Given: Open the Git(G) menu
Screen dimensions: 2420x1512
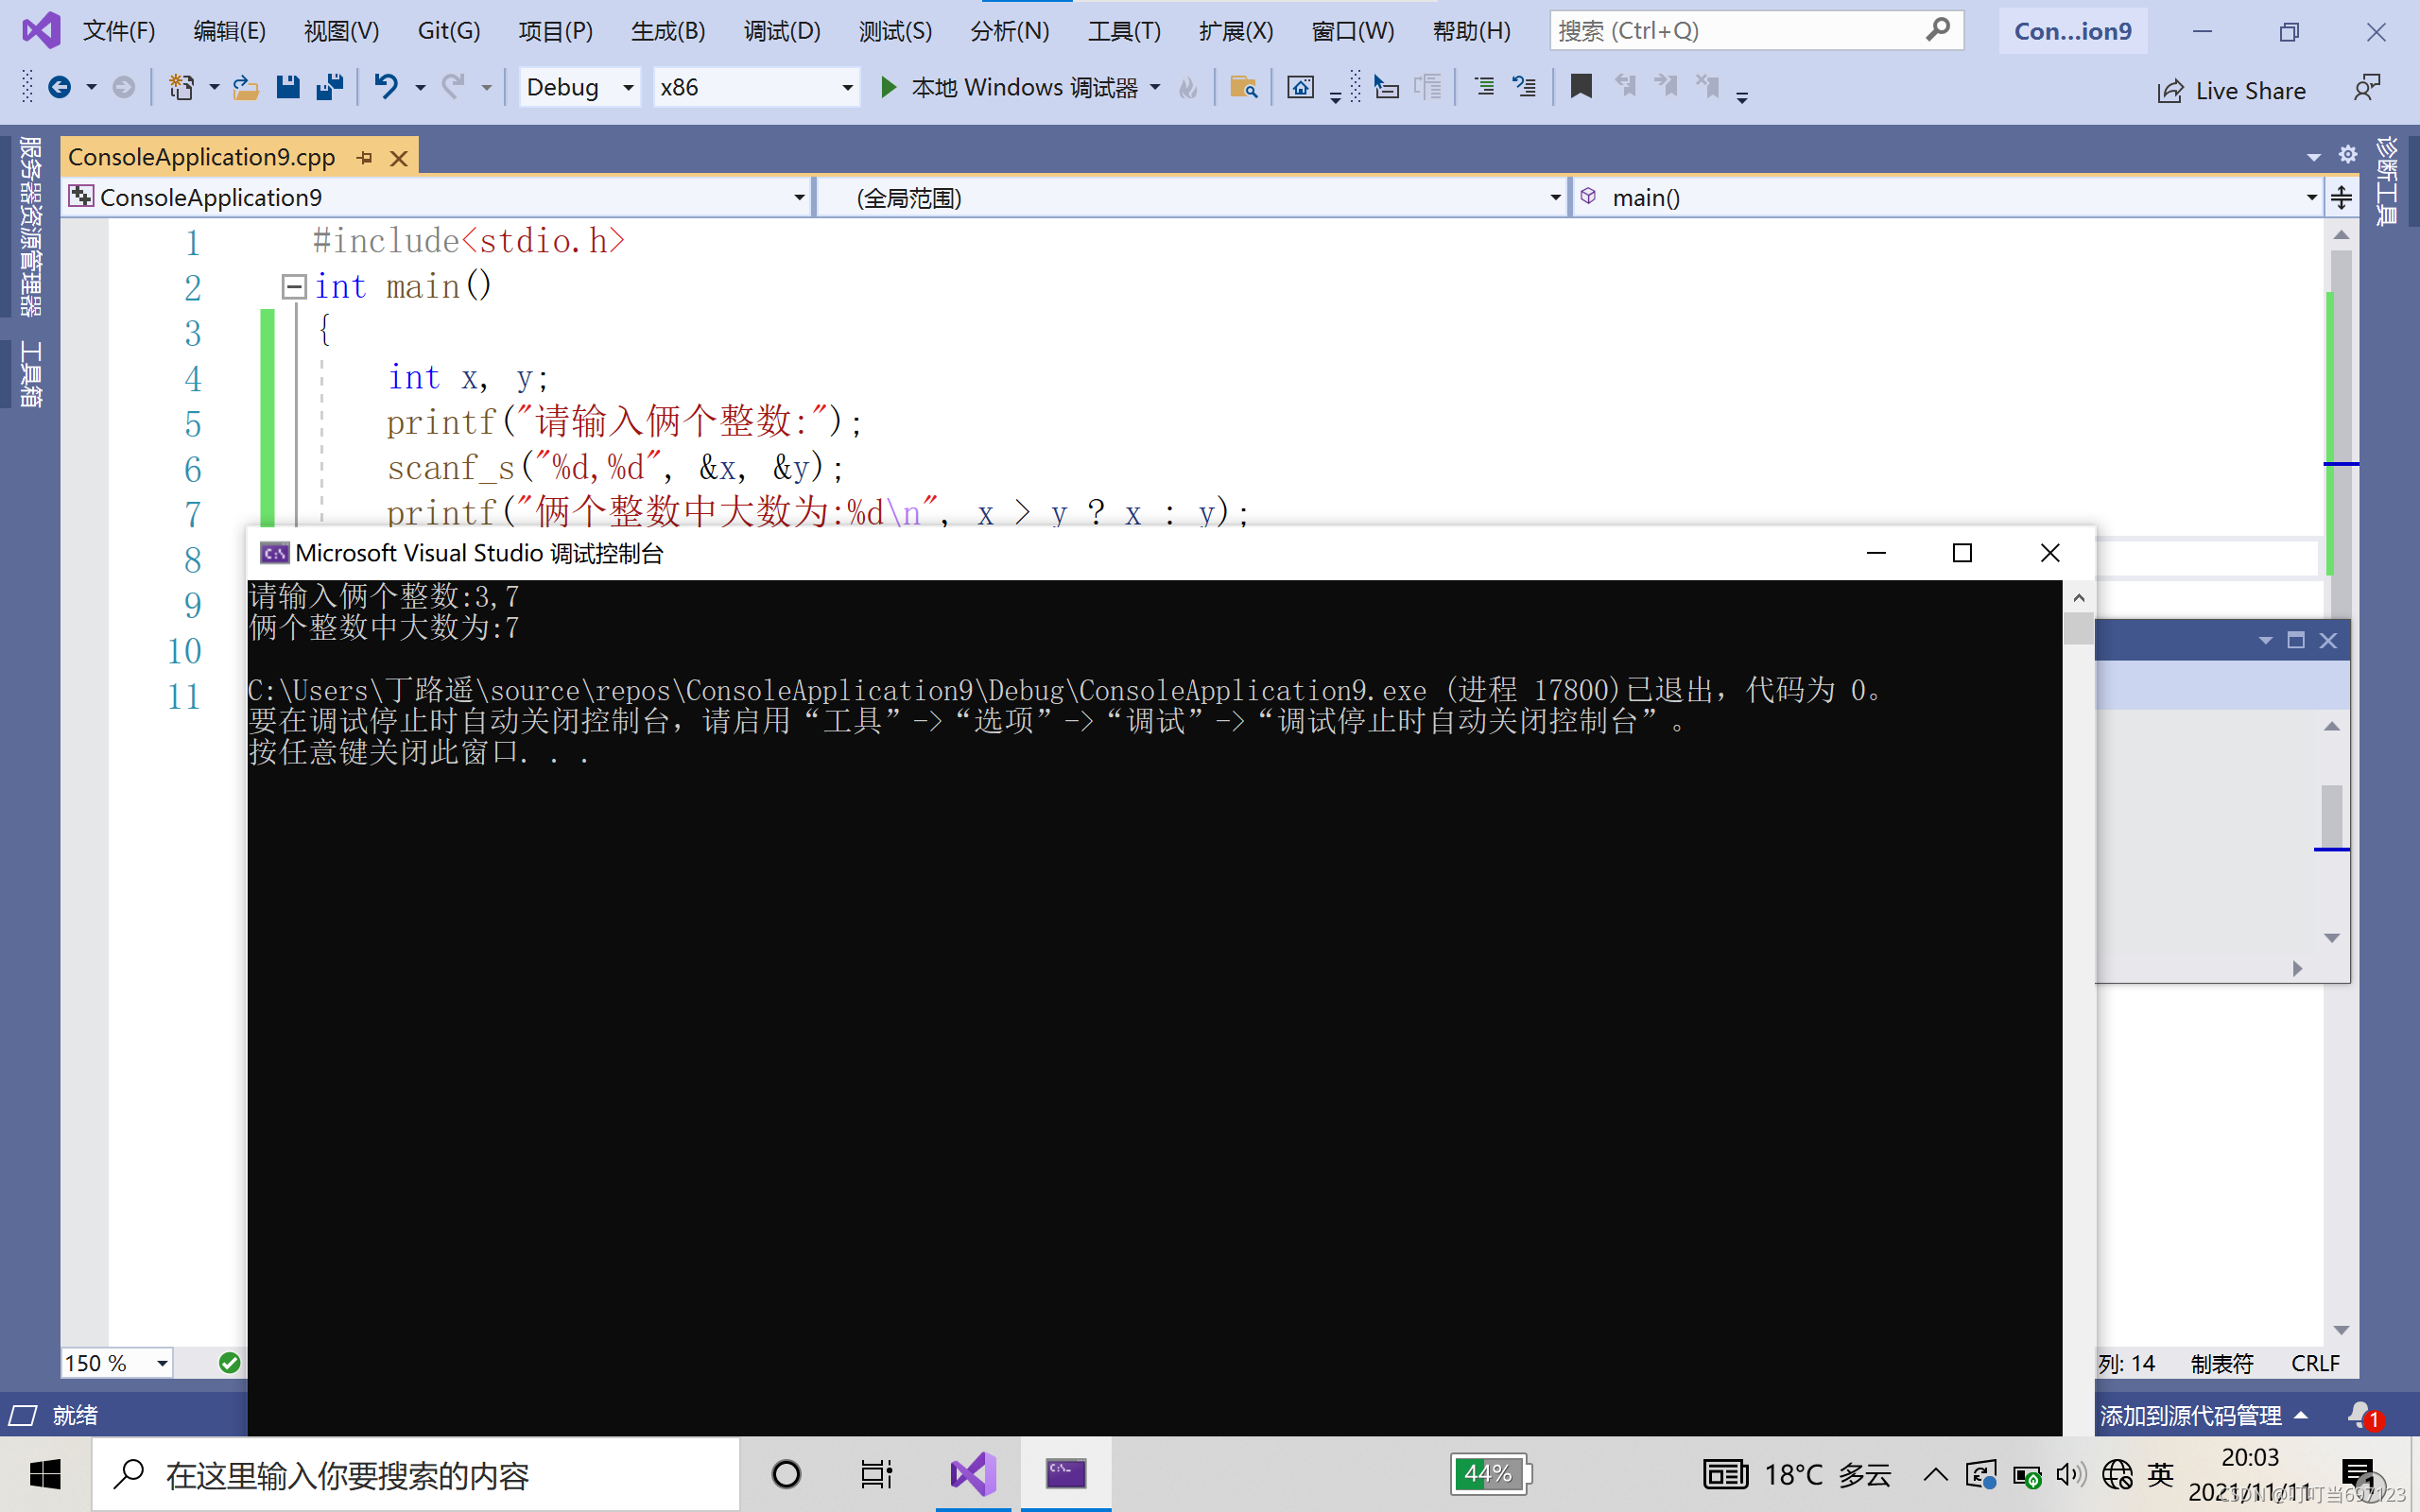Looking at the screenshot, I should [x=449, y=31].
